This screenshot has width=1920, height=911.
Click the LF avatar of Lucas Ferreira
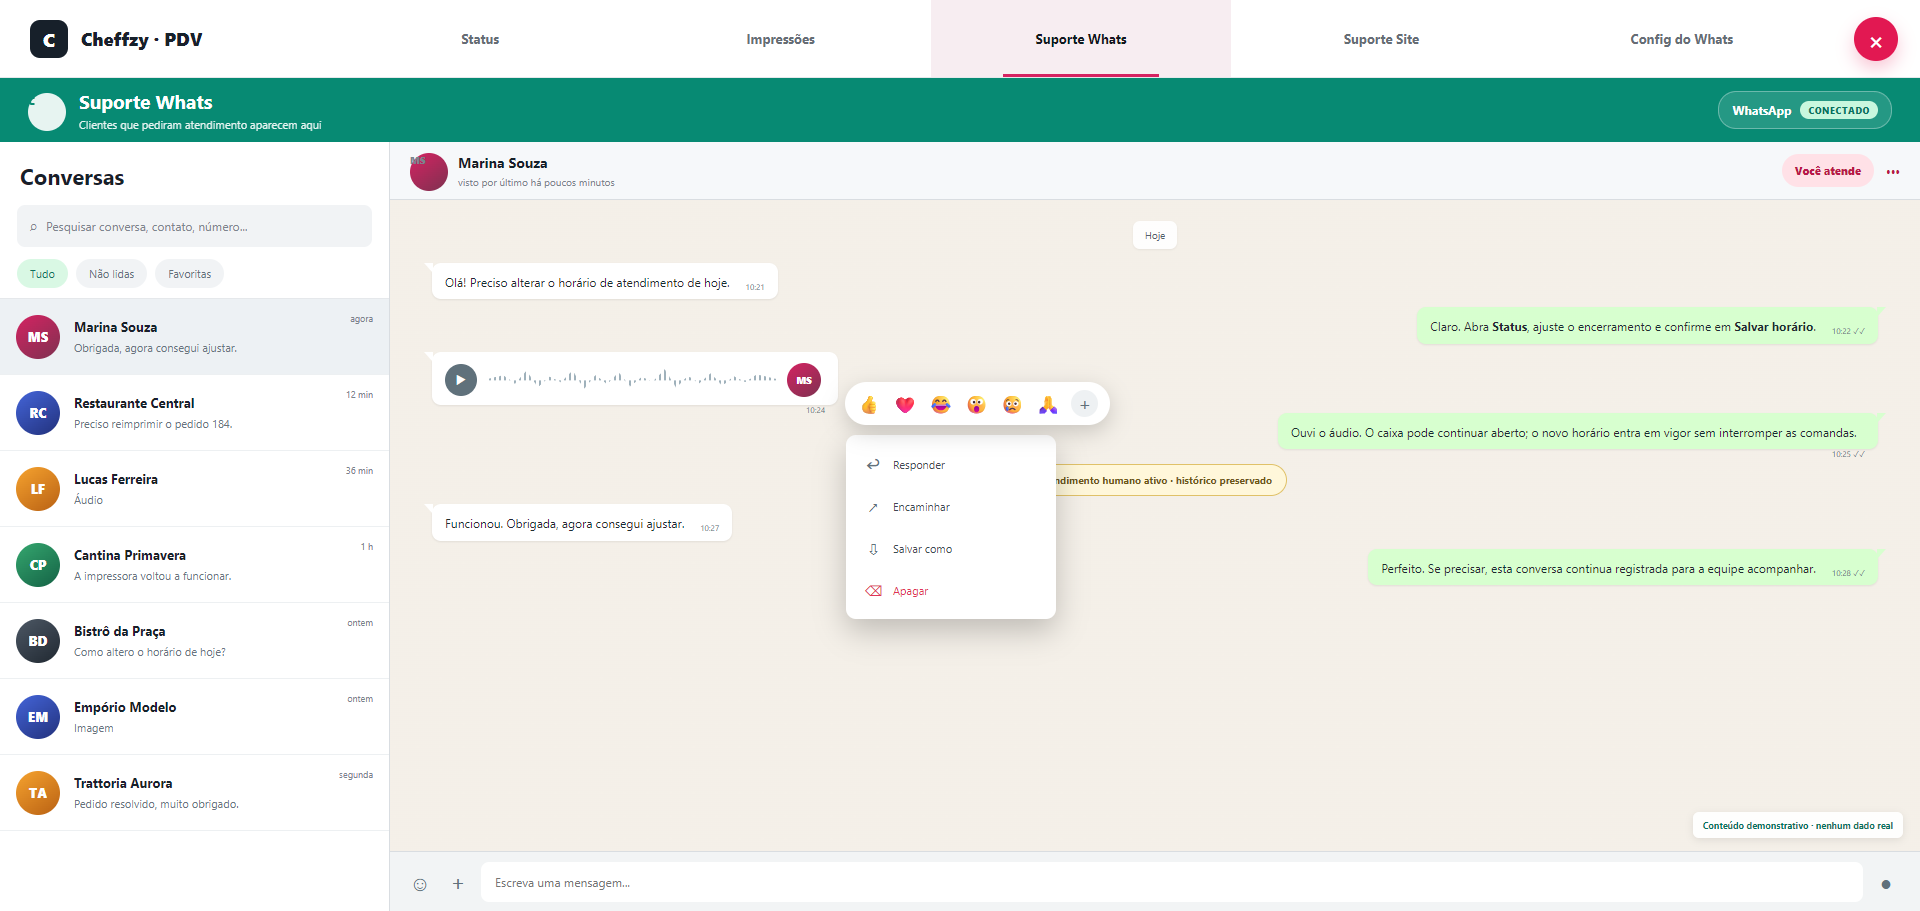click(38, 489)
